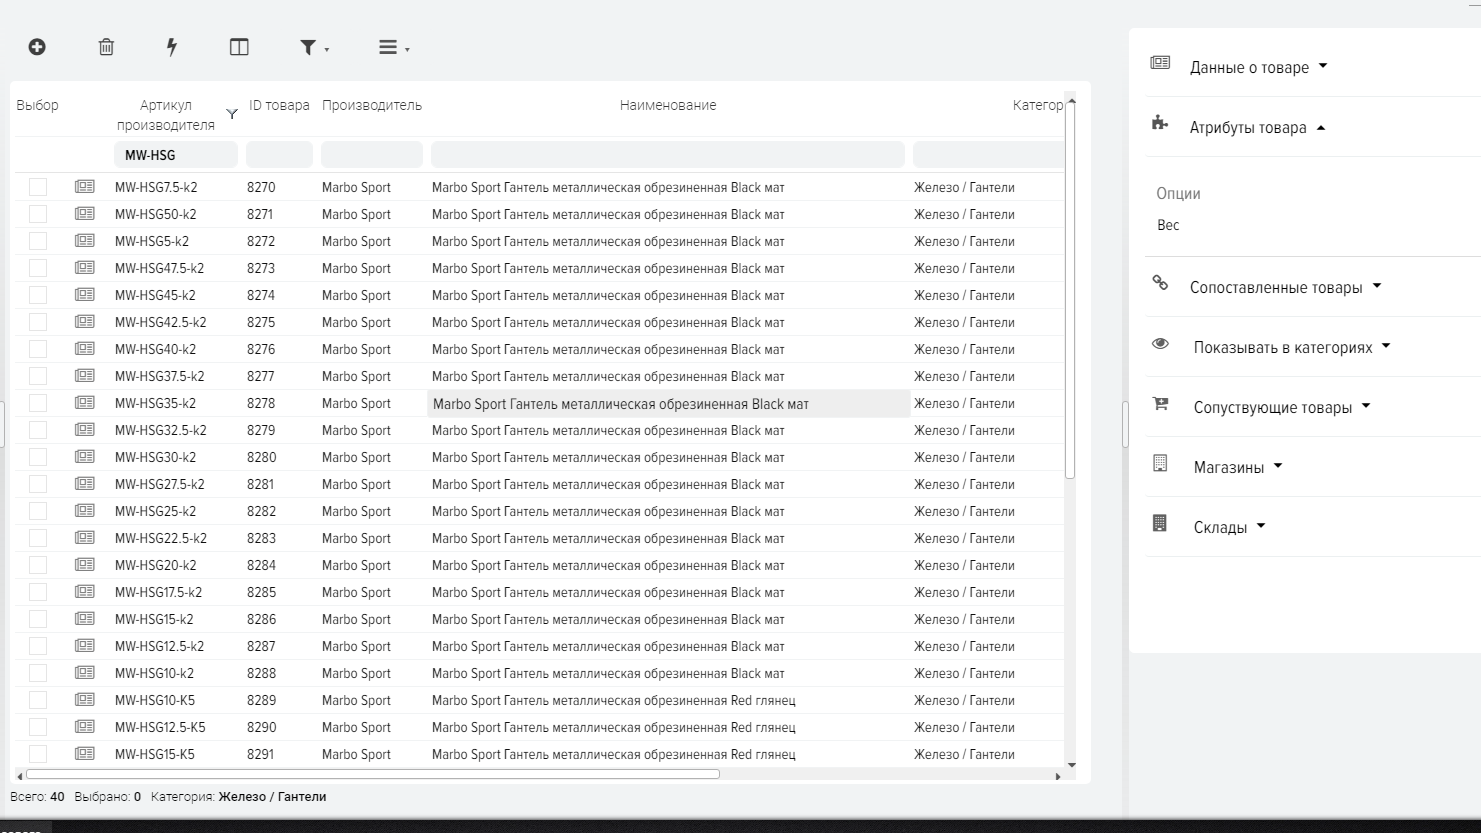Open the card icon for row MW-HSG35-k2
The width and height of the screenshot is (1481, 833).
[x=85, y=403]
